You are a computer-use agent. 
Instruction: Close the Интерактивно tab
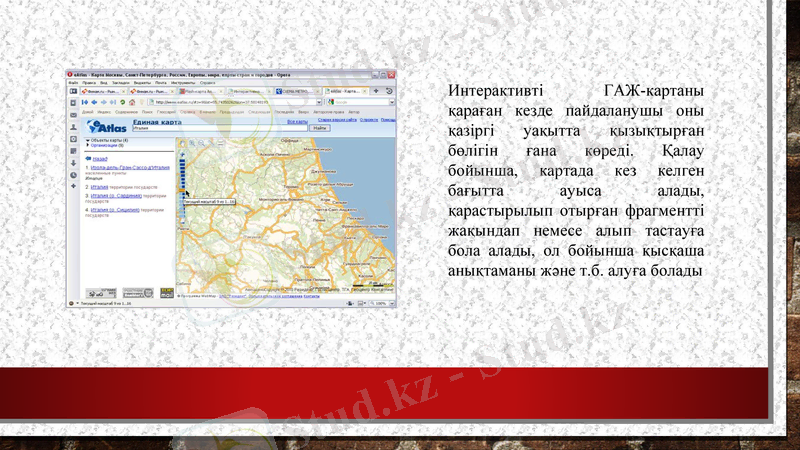point(269,91)
